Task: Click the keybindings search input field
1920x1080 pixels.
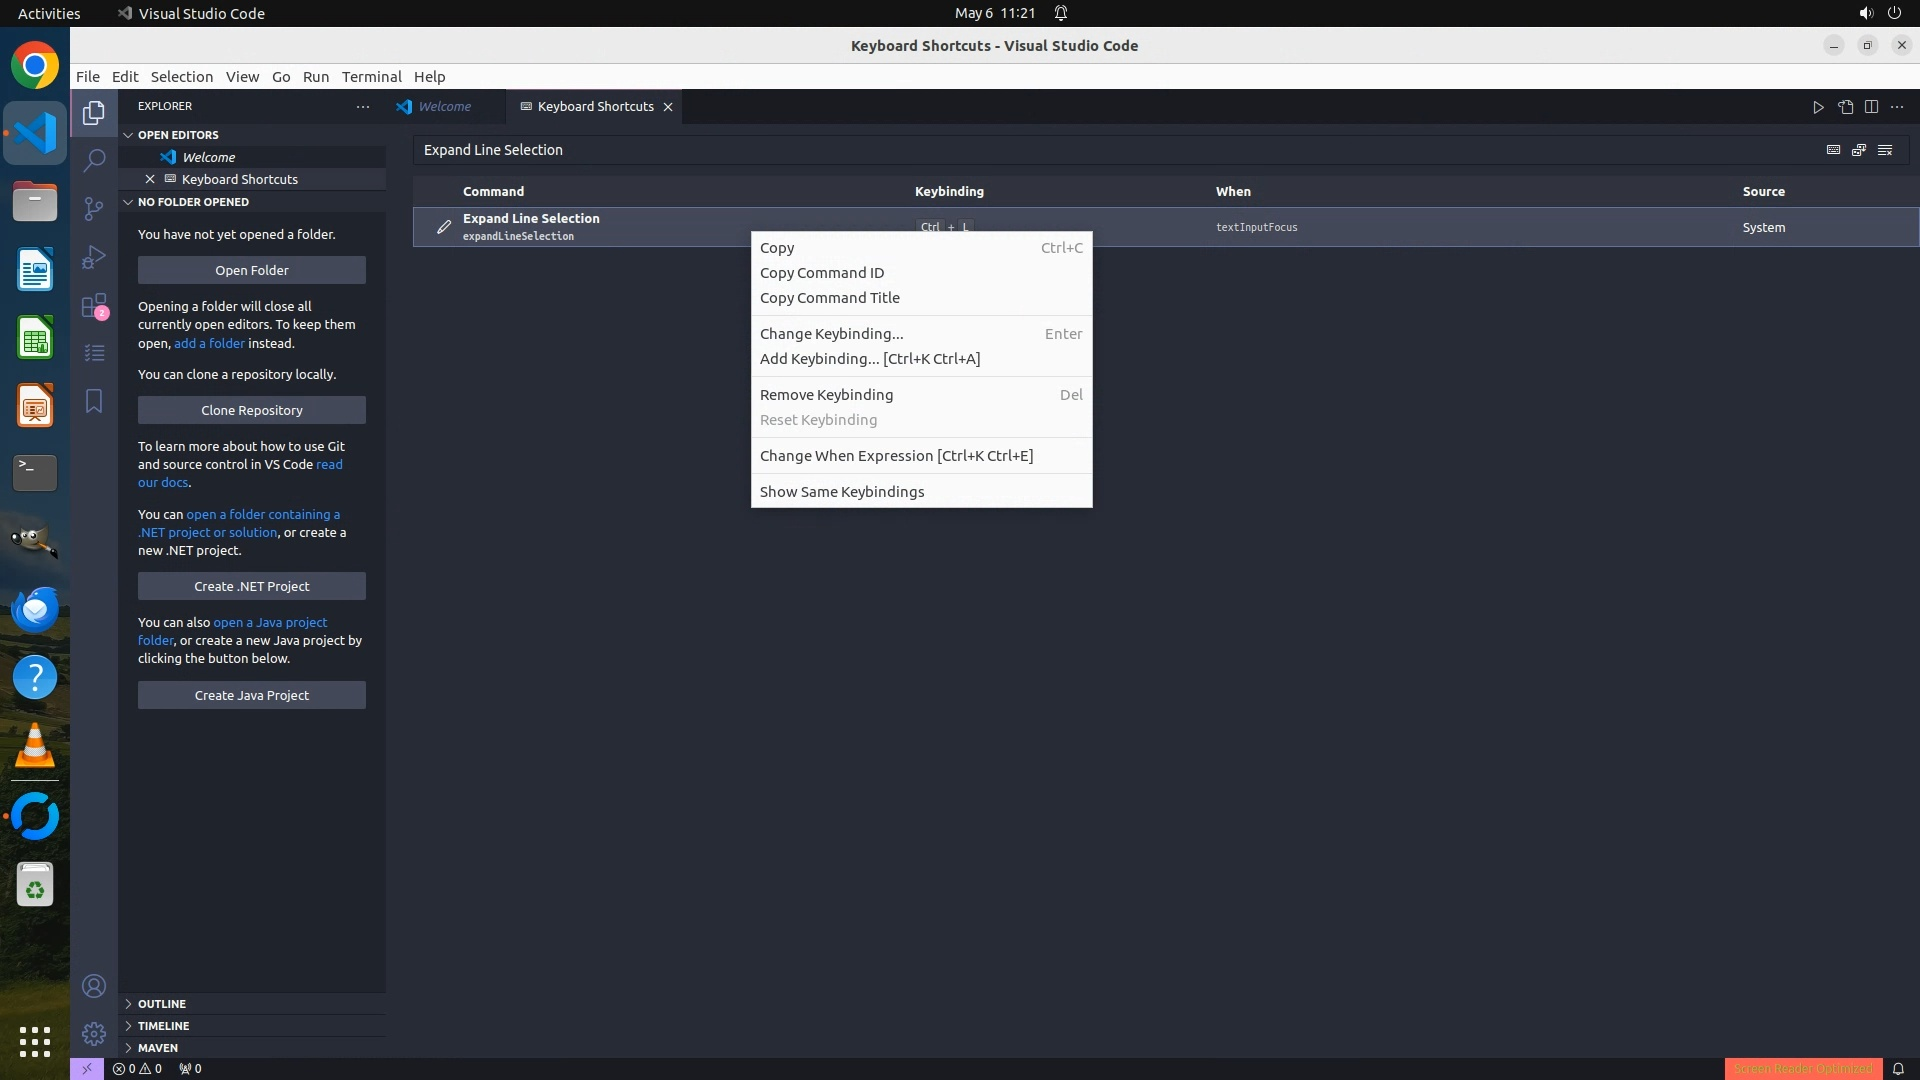Action: 1100,150
